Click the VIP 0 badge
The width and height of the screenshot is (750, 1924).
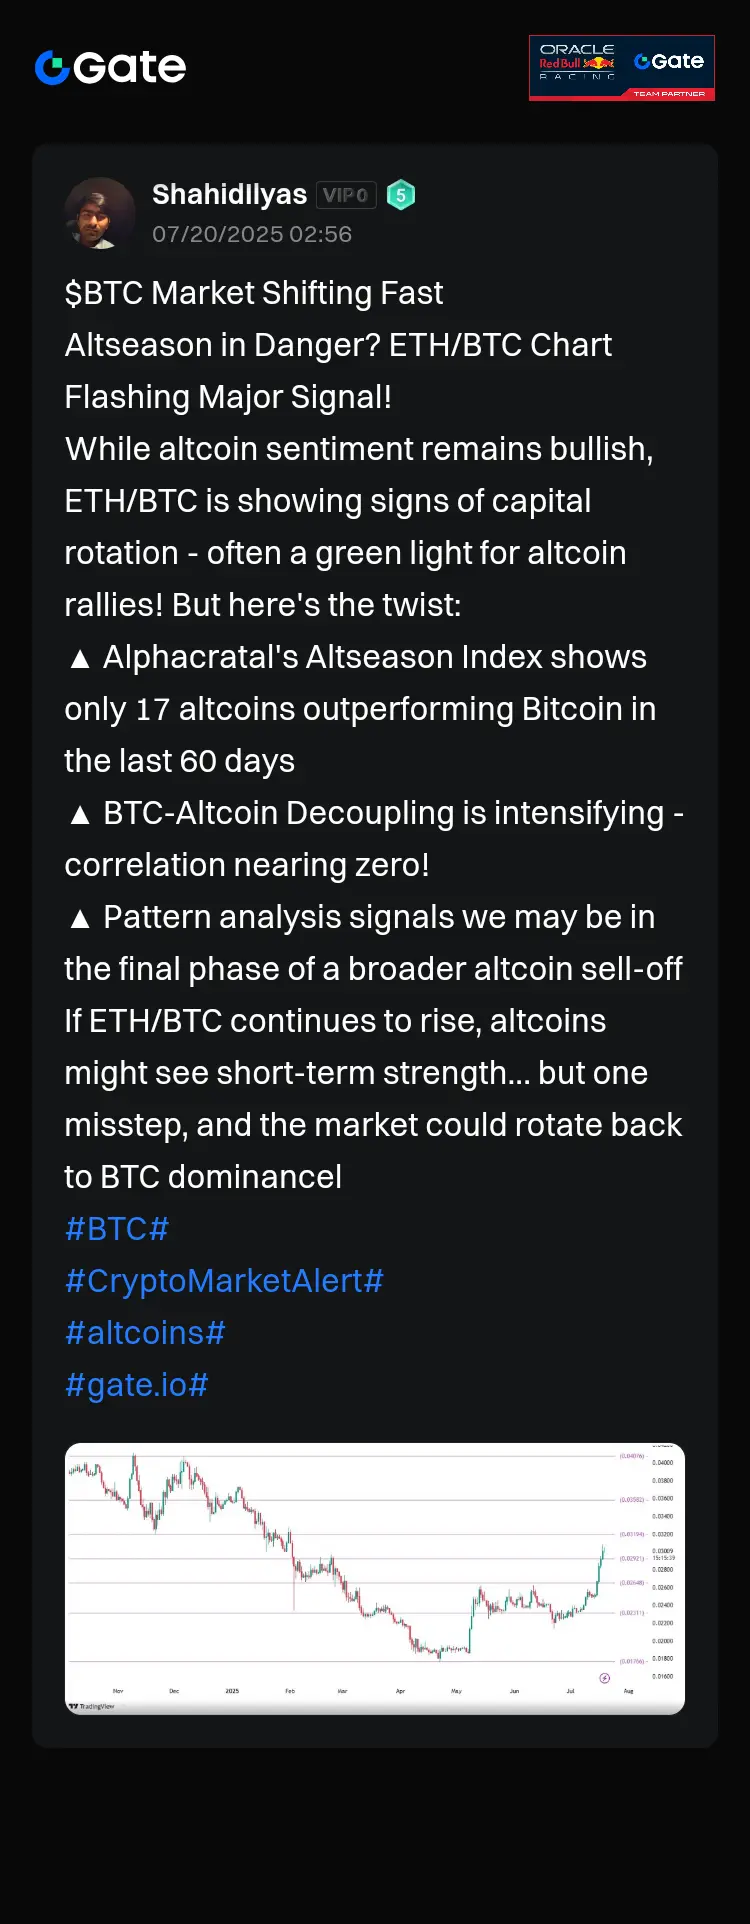[346, 195]
